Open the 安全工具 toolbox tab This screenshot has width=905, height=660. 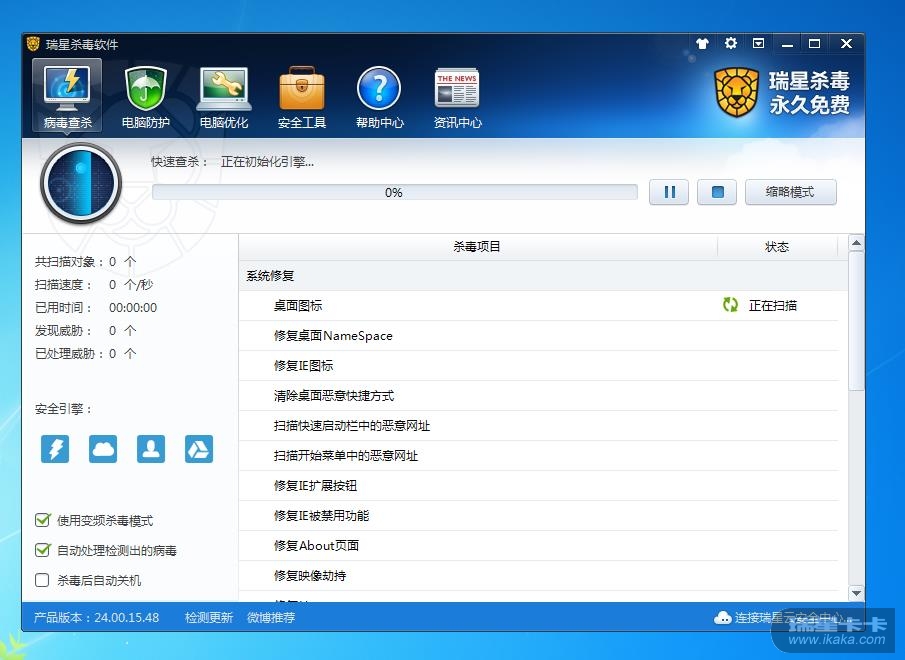302,96
